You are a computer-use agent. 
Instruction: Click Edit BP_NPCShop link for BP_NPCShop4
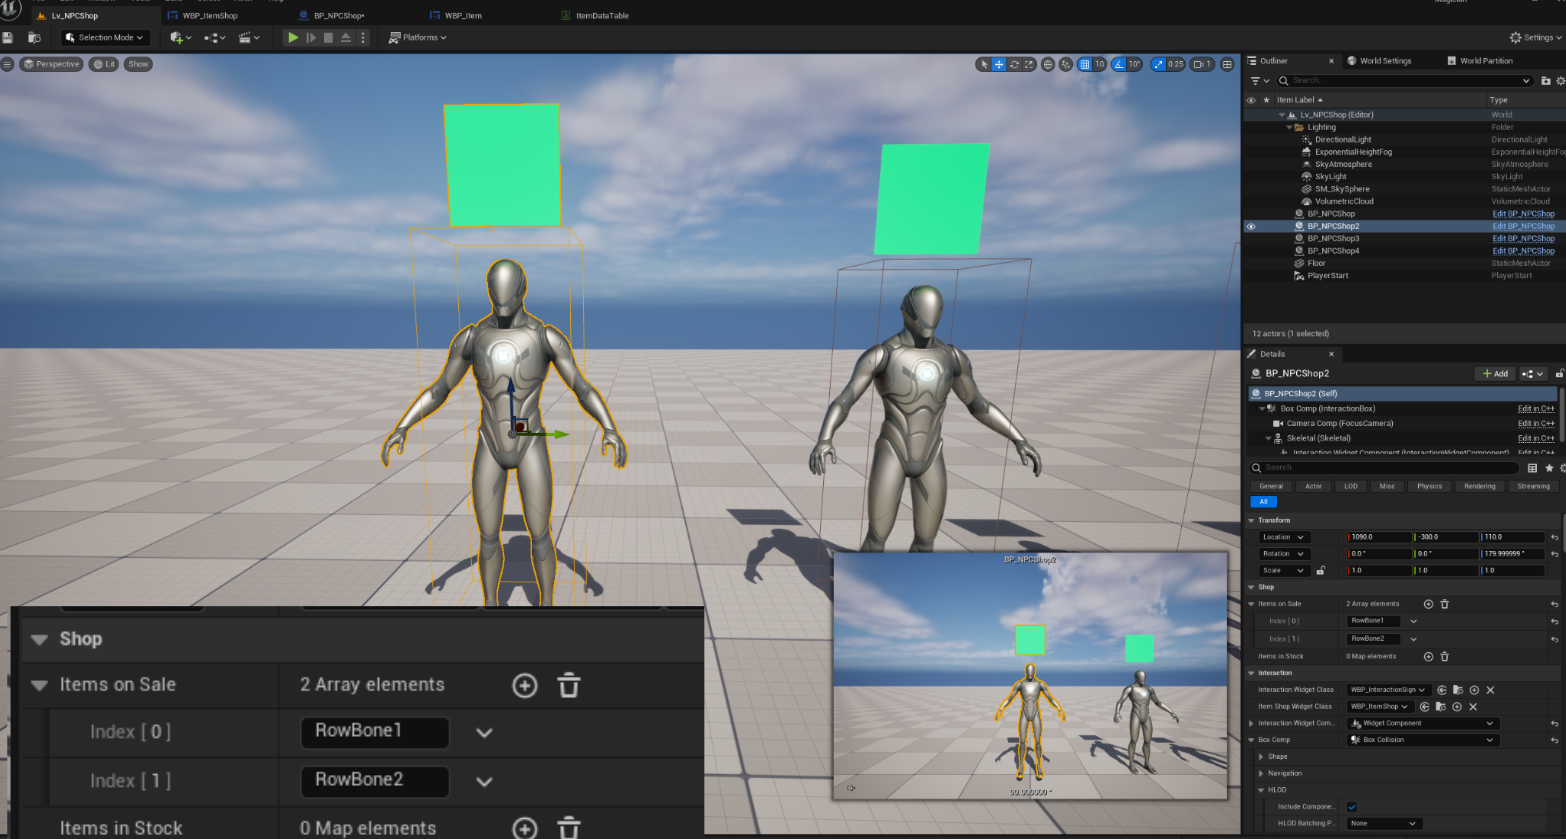coord(1523,251)
